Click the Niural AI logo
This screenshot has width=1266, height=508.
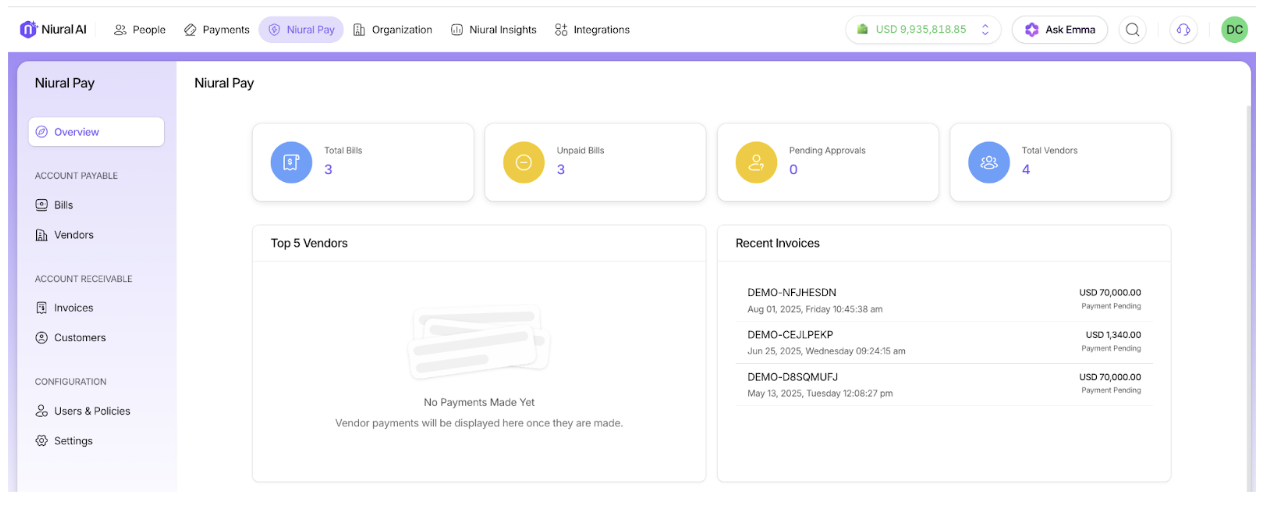point(53,30)
